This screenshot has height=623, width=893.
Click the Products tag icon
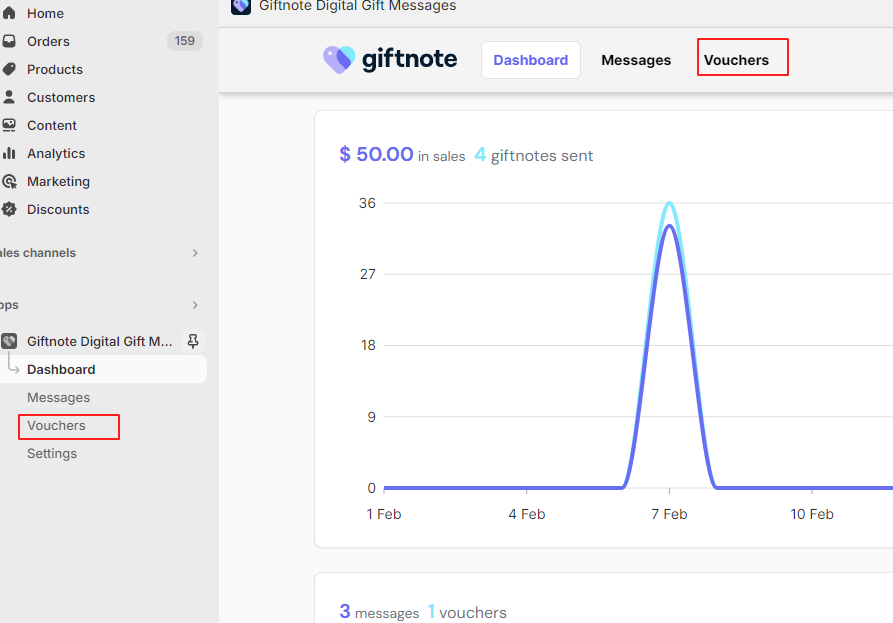[9, 69]
